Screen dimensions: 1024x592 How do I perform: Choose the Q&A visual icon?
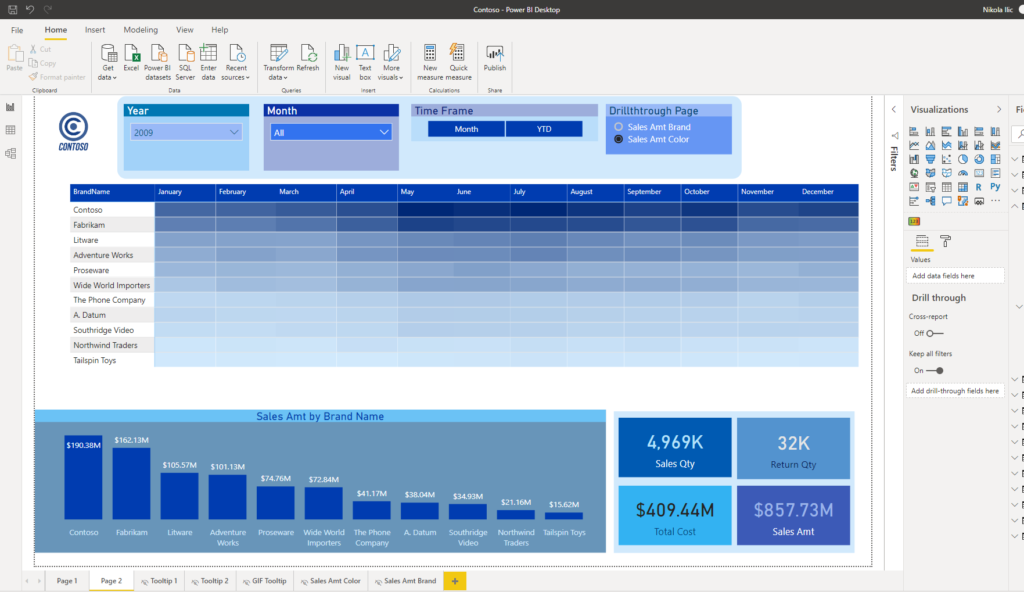(x=946, y=201)
